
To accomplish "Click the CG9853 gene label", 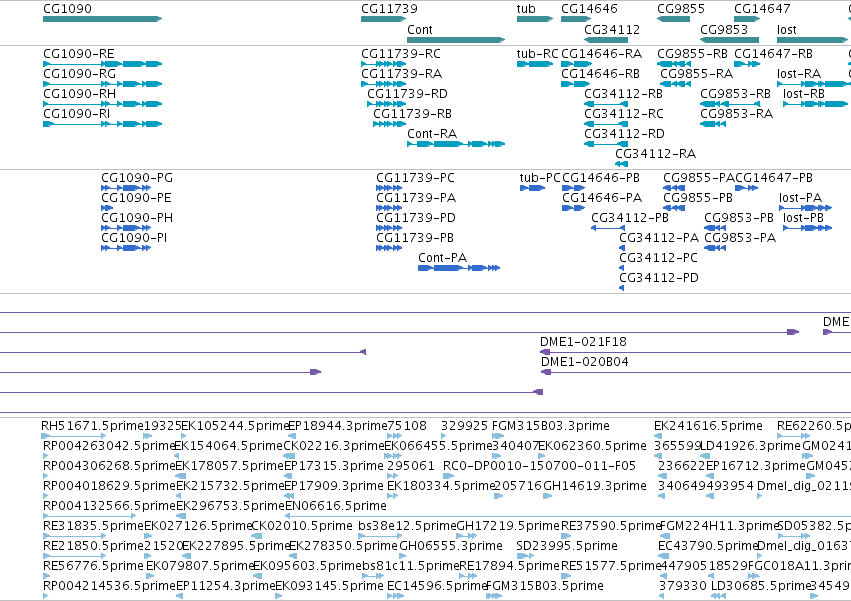I will tap(723, 30).
